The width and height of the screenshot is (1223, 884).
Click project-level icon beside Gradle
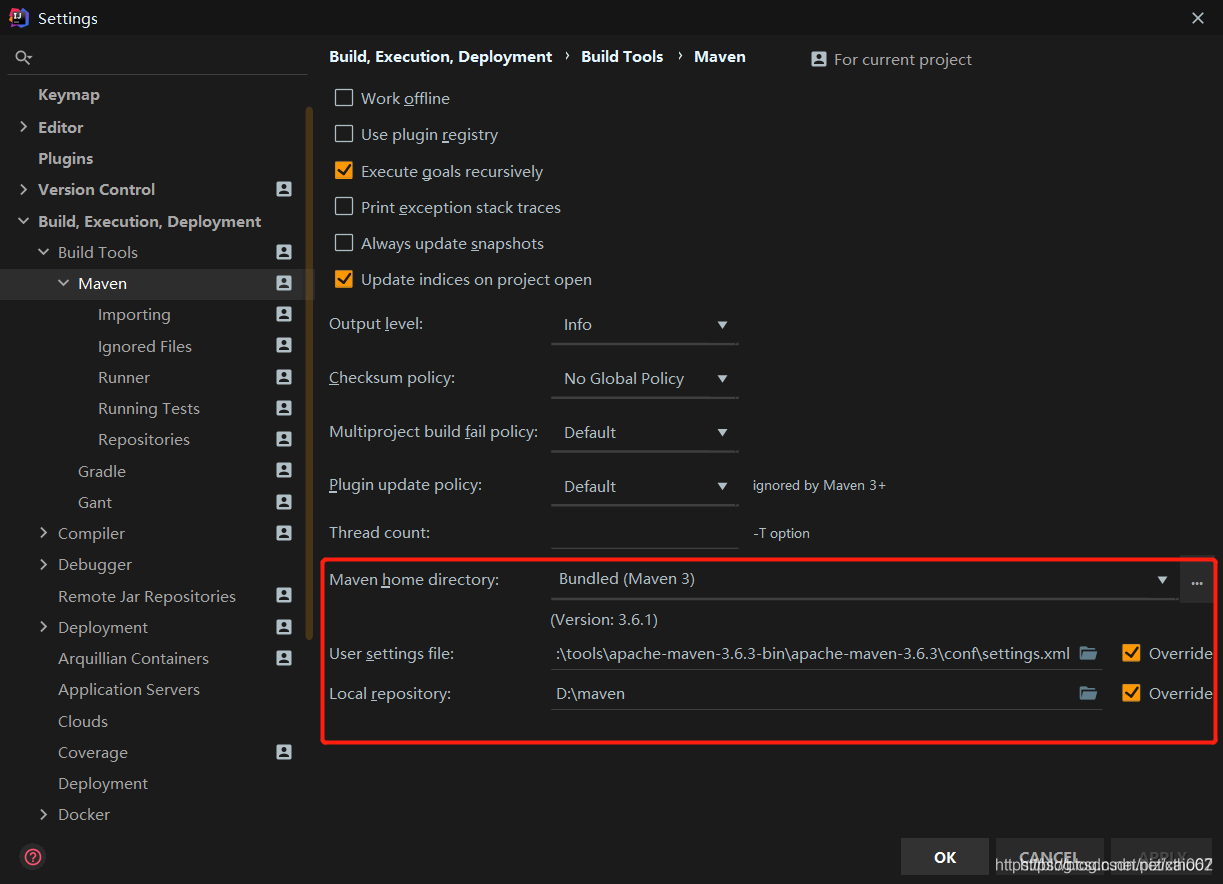(284, 471)
